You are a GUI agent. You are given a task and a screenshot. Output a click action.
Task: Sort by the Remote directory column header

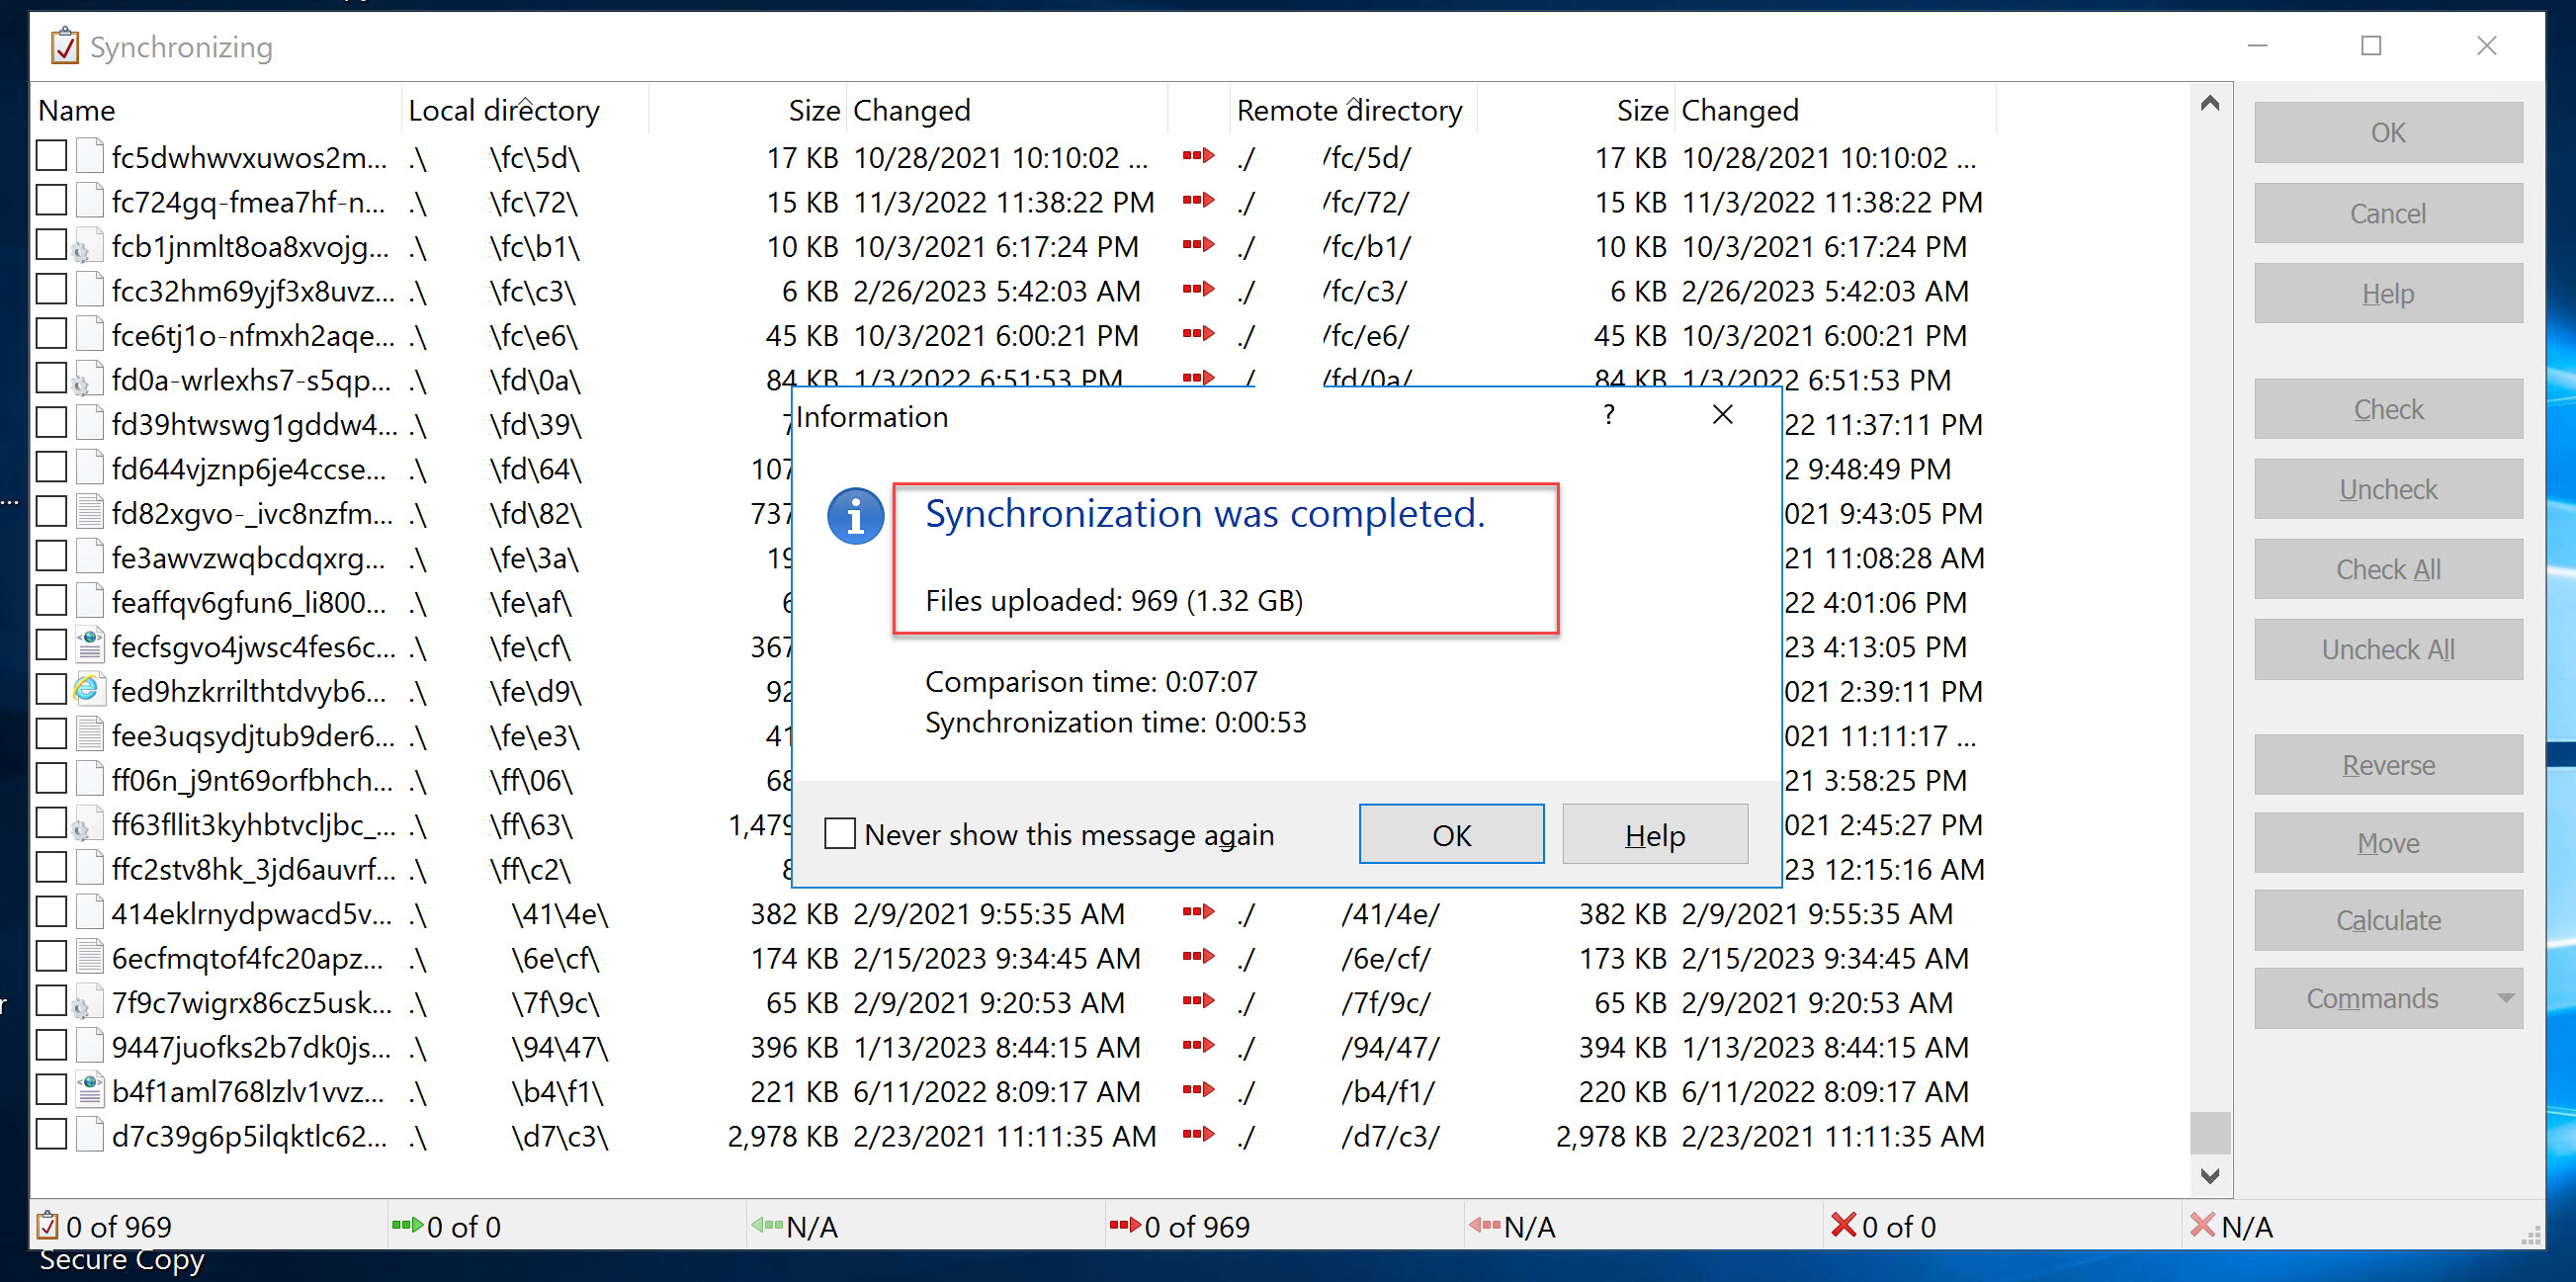1348,110
